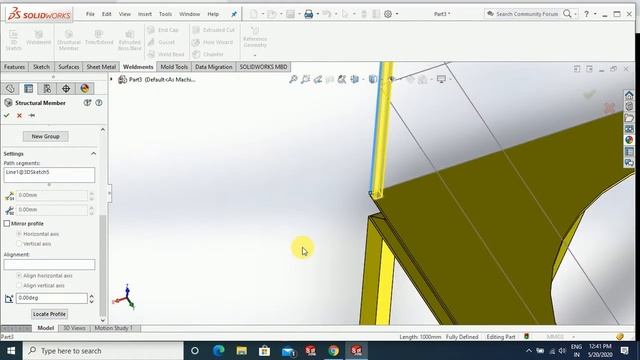
Task: Open the DisplayManager tab
Action: point(85,89)
